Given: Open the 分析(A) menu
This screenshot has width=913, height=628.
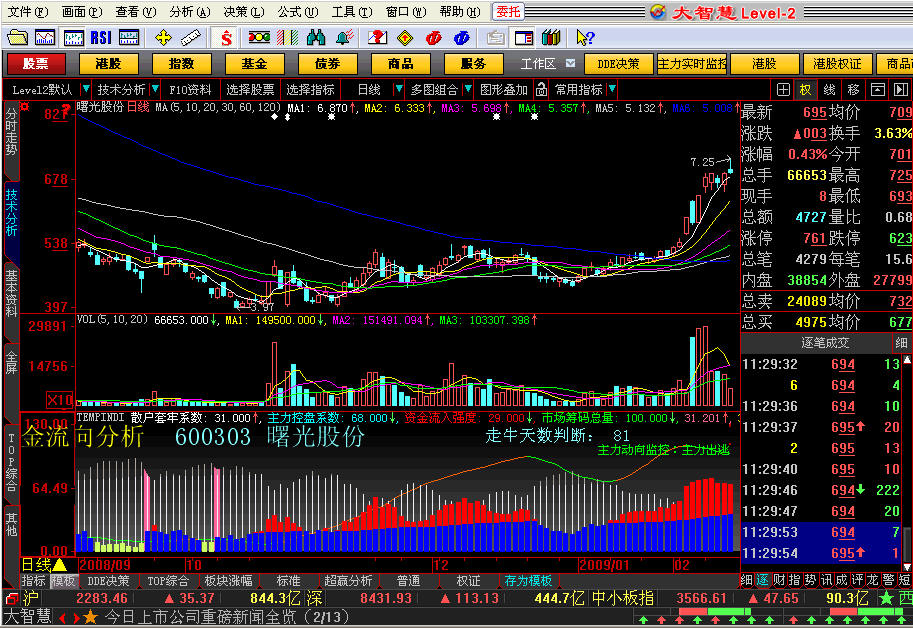Looking at the screenshot, I should (189, 12).
